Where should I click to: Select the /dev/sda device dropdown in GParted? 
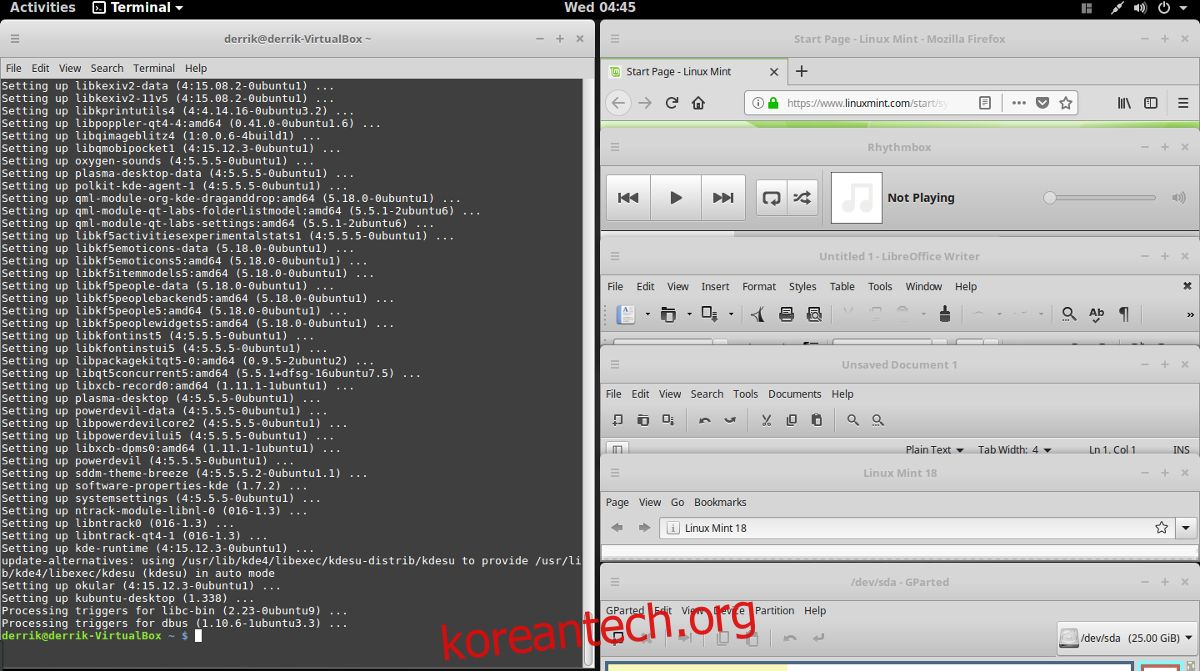click(x=1127, y=638)
